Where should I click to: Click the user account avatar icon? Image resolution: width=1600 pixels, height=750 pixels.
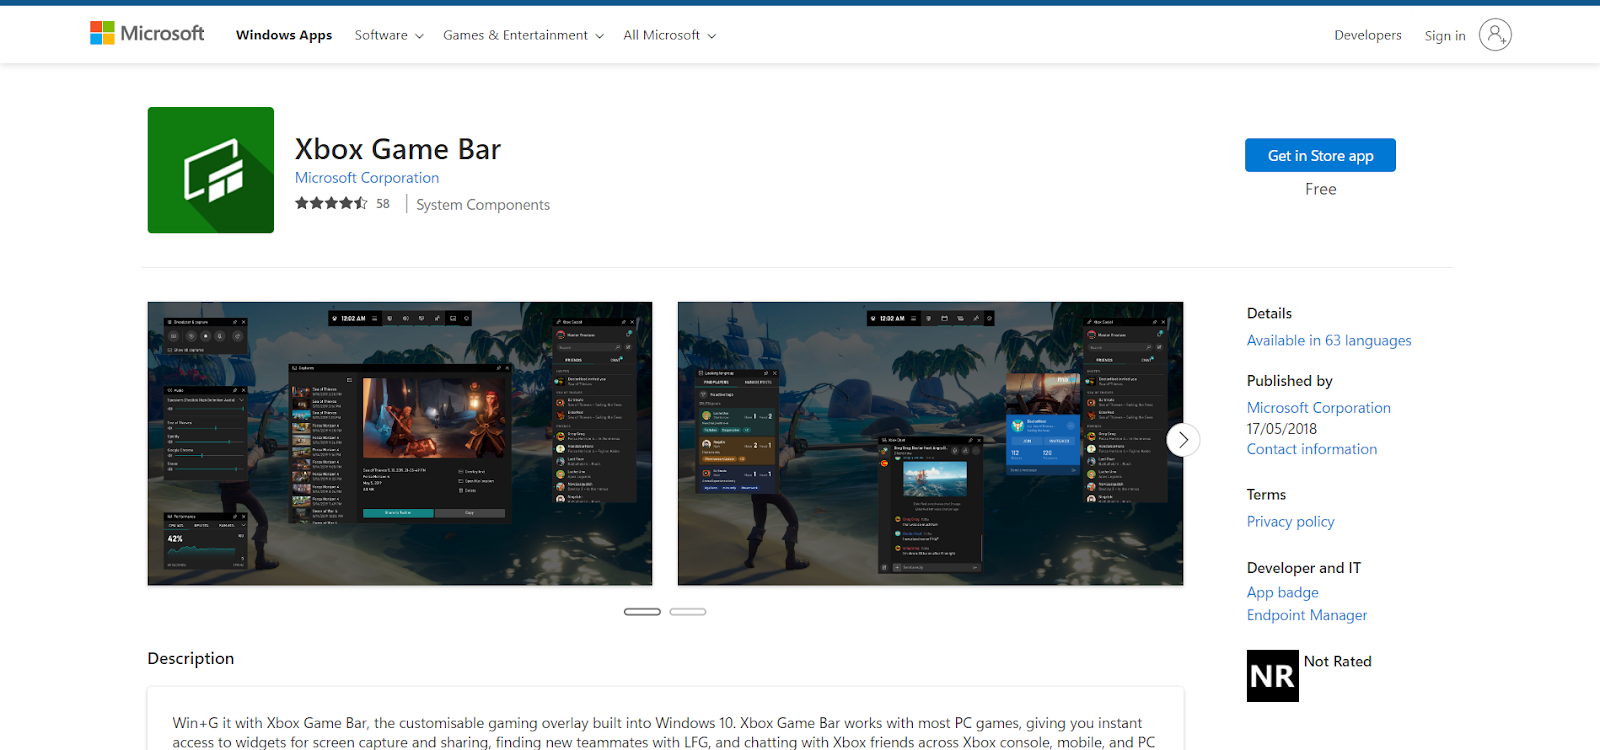[1495, 35]
